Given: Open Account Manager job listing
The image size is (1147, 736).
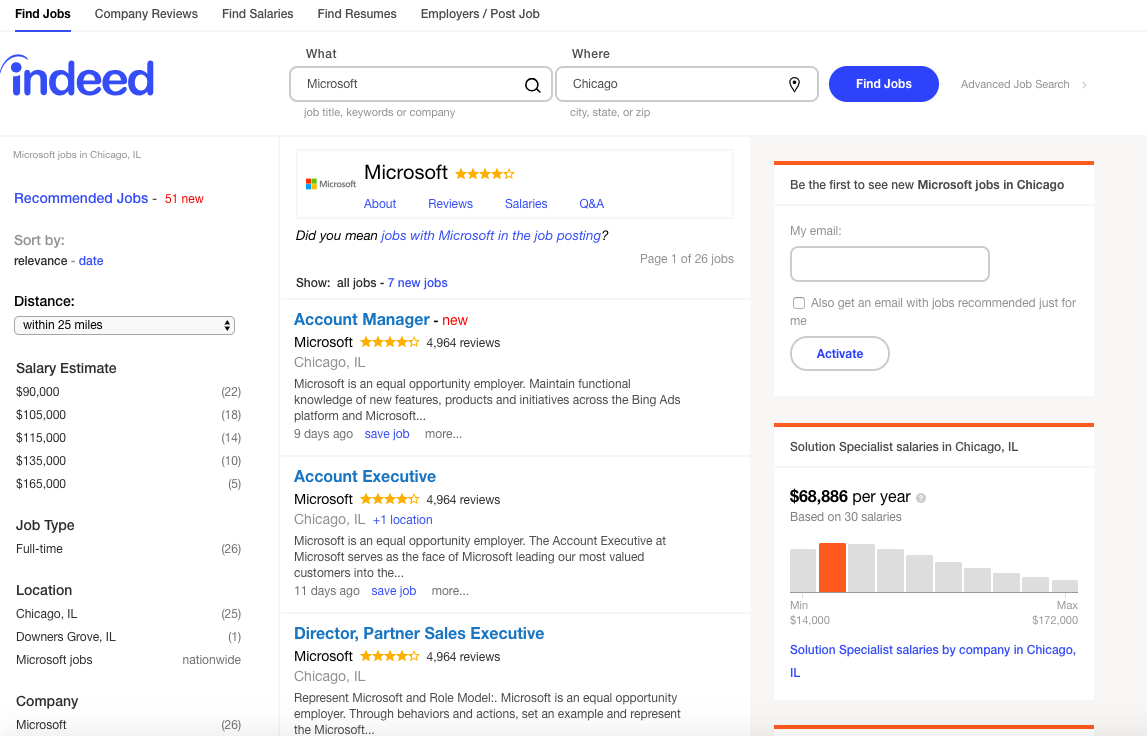Looking at the screenshot, I should (x=361, y=320).
